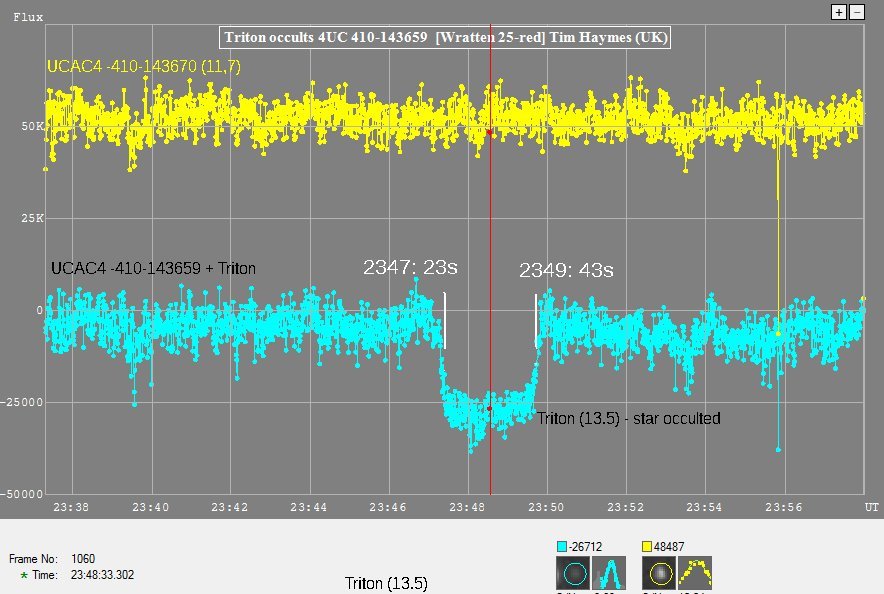Click the -50000 flux axis label
Image resolution: width=884 pixels, height=594 pixels.
pyautogui.click(x=21, y=494)
